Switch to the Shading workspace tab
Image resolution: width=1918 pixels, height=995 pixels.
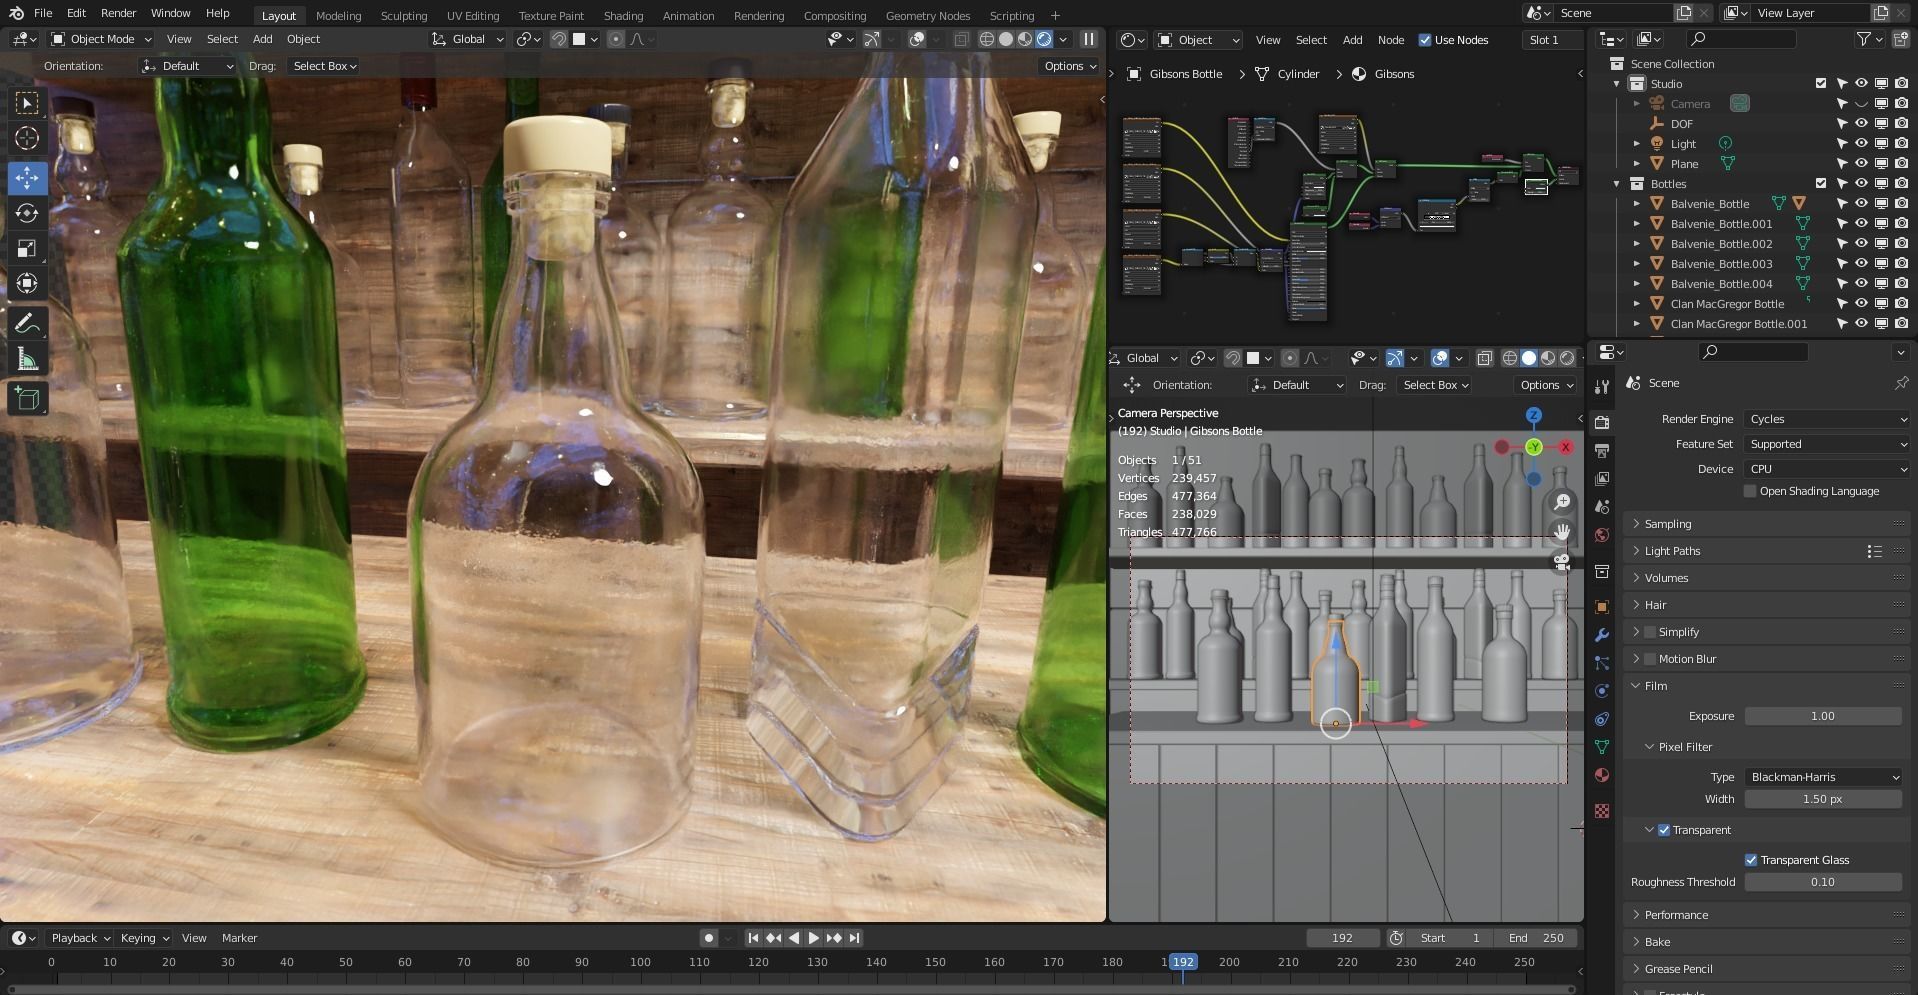[x=623, y=16]
